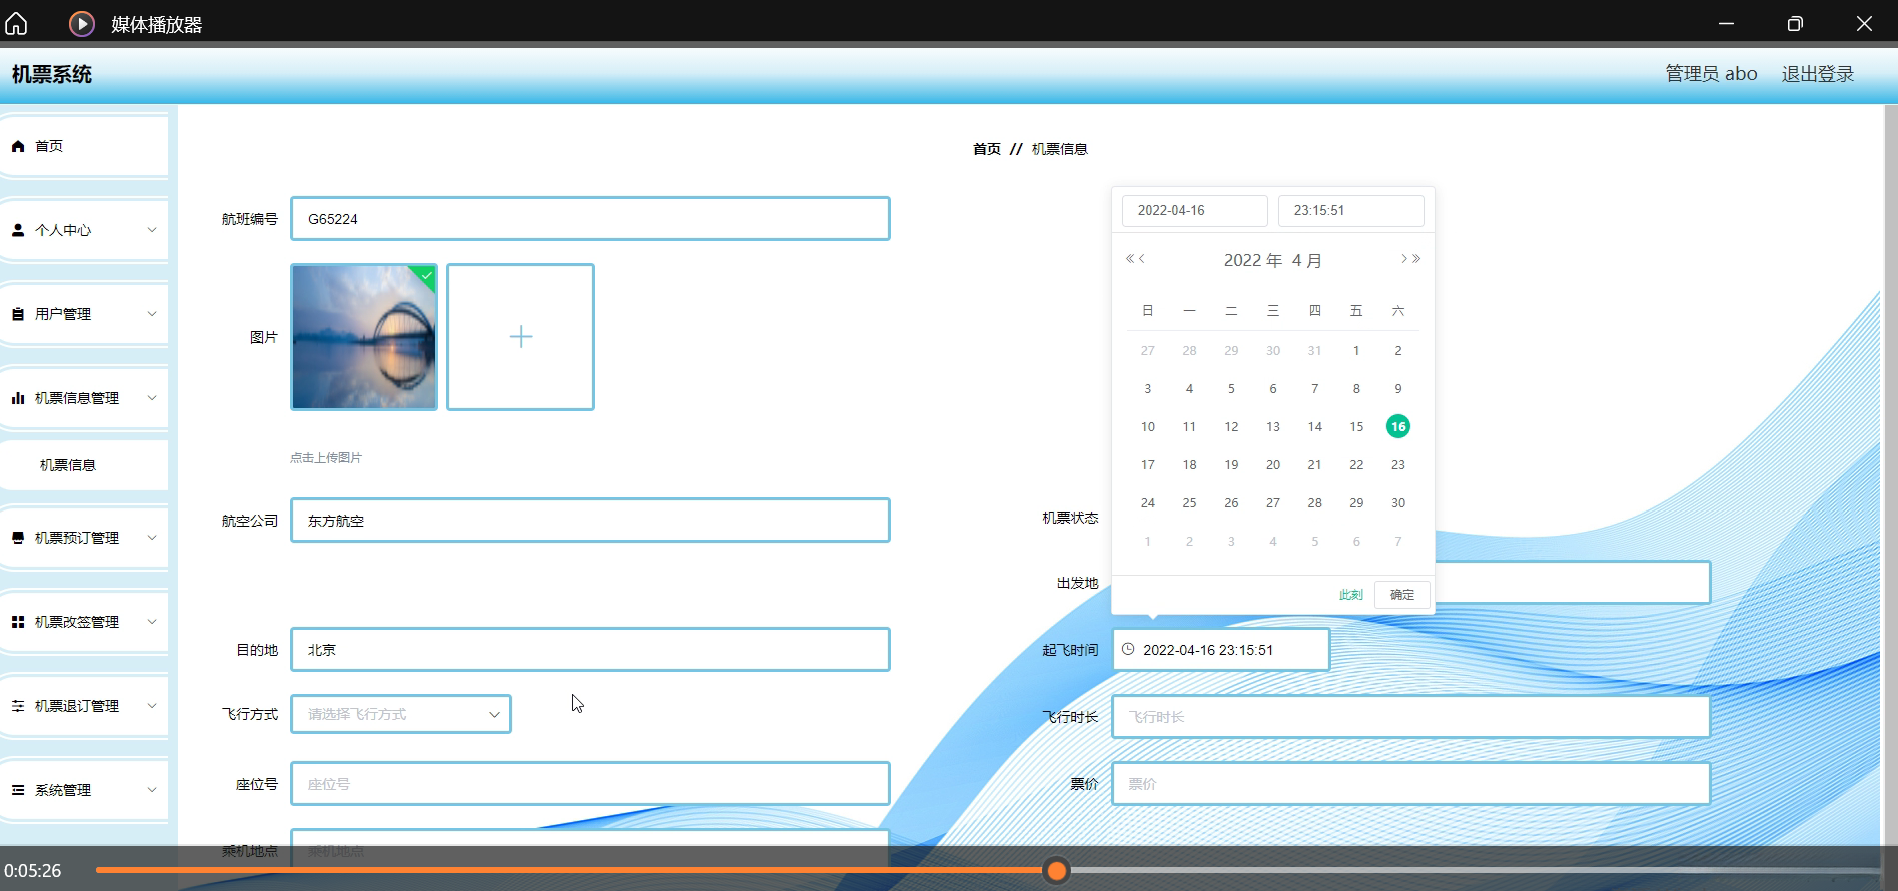Click the grid icon for 机票改签管理

[18, 622]
